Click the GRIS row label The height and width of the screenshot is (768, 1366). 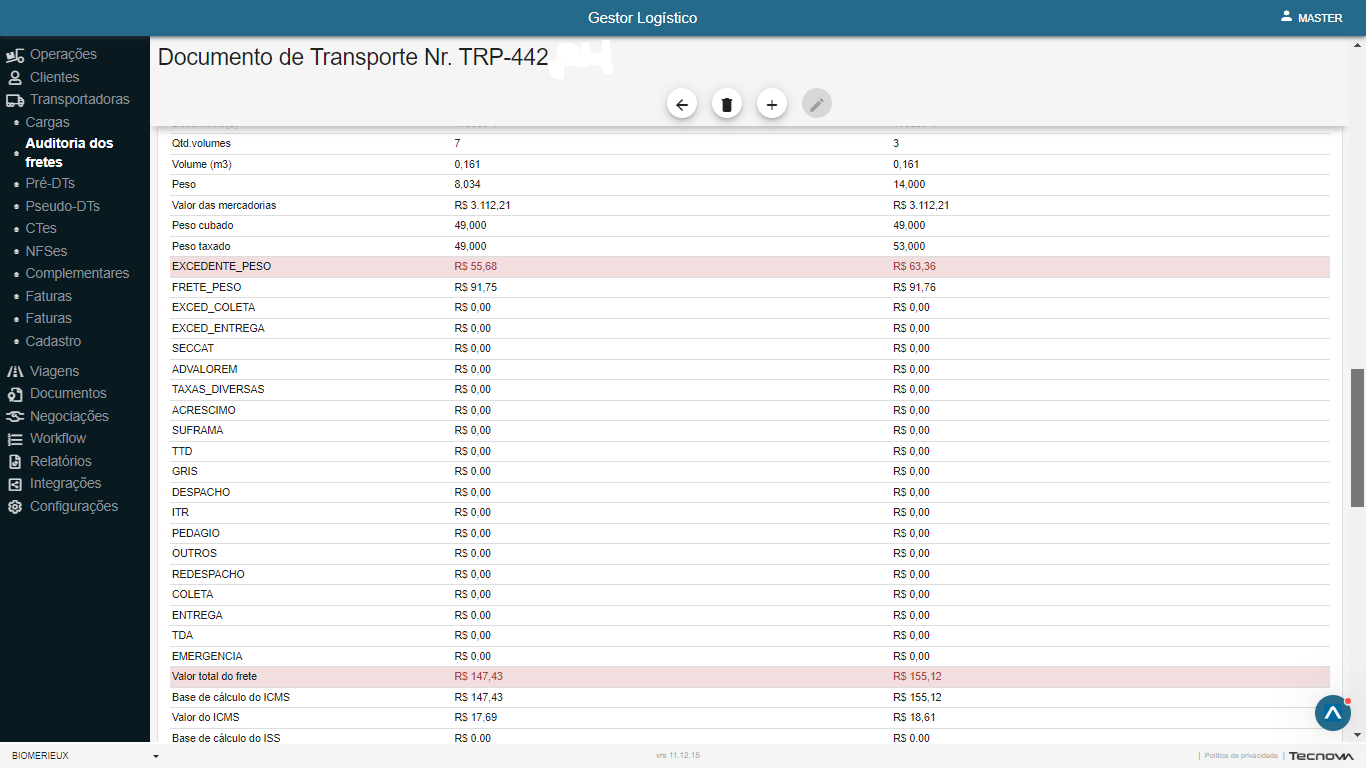[185, 471]
